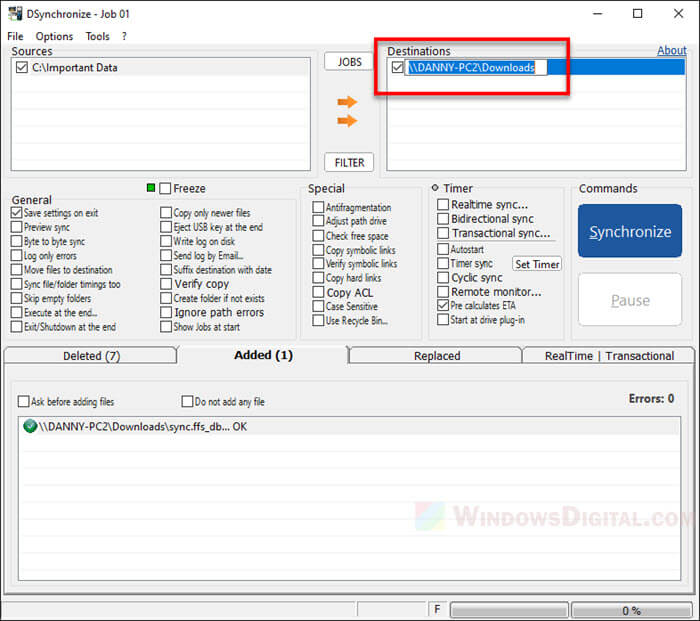Enable Create folder if not exists
The width and height of the screenshot is (700, 621).
(166, 298)
